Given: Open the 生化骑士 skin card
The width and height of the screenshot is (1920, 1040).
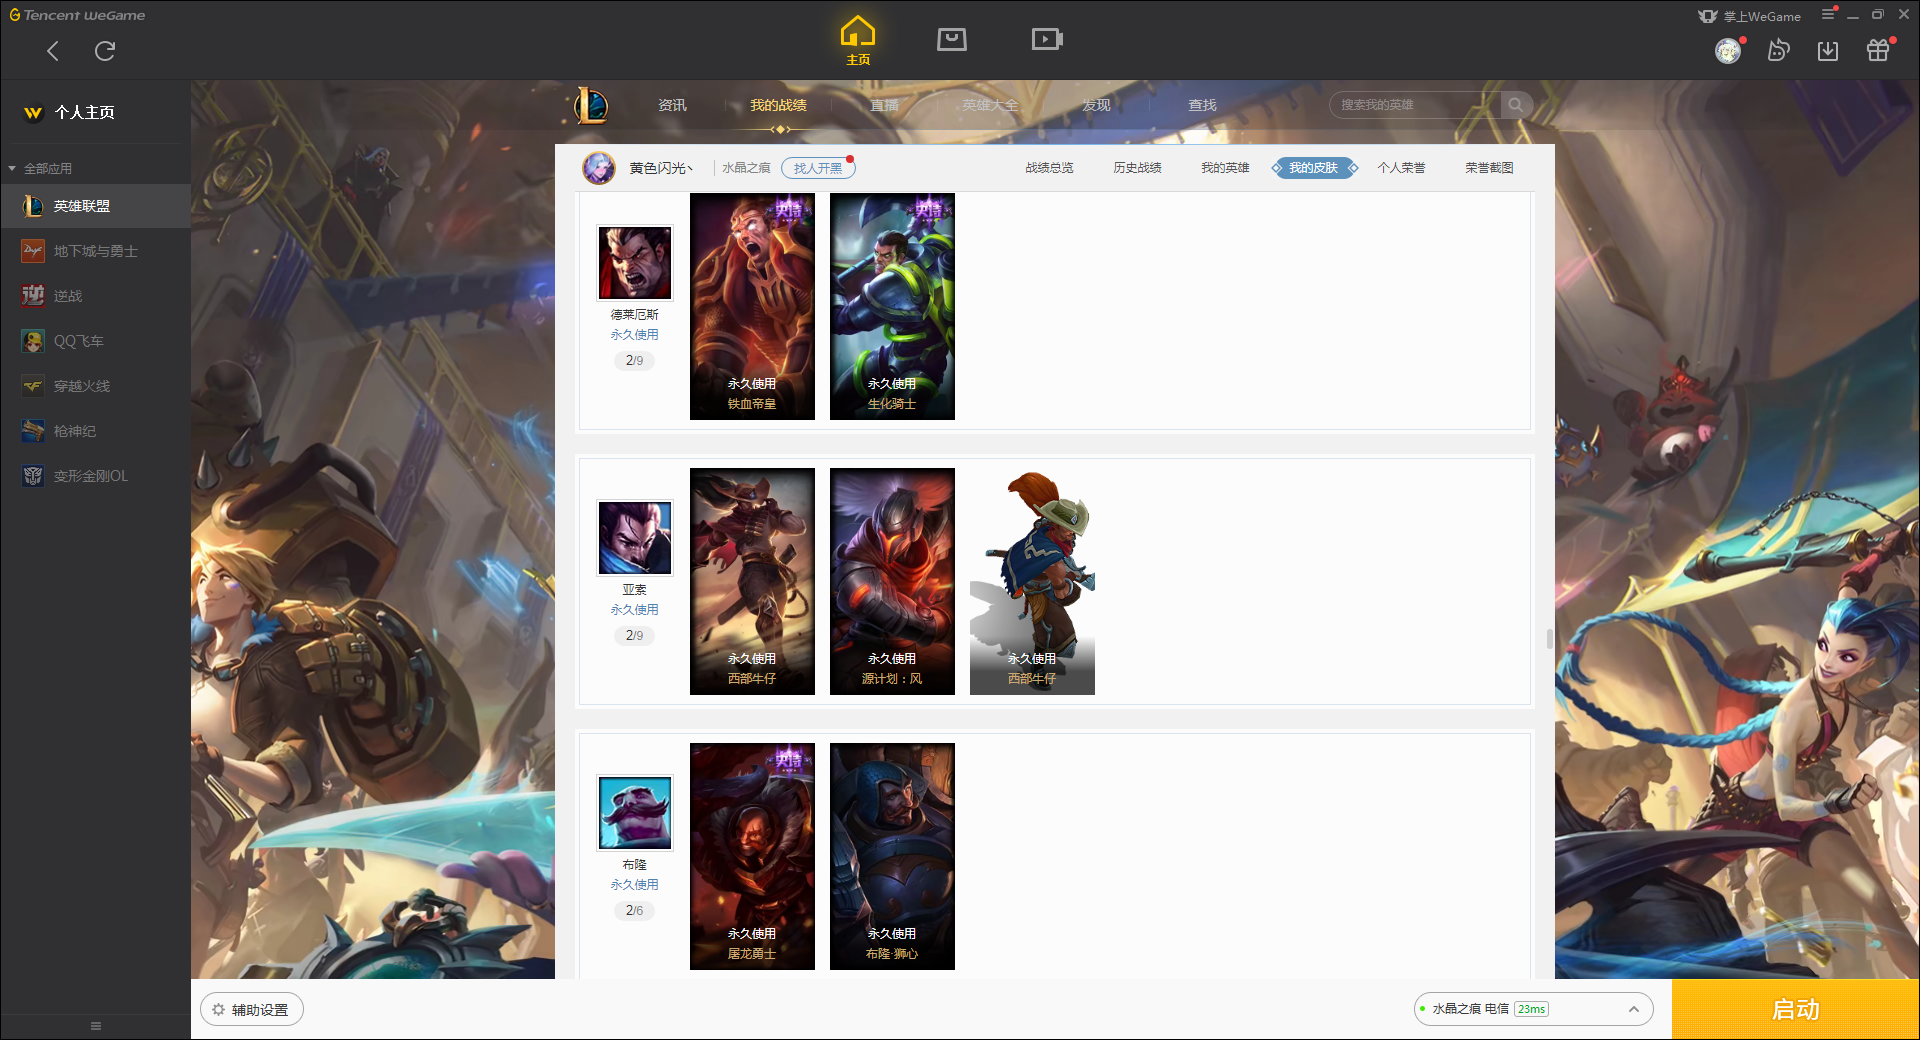Looking at the screenshot, I should [x=892, y=306].
